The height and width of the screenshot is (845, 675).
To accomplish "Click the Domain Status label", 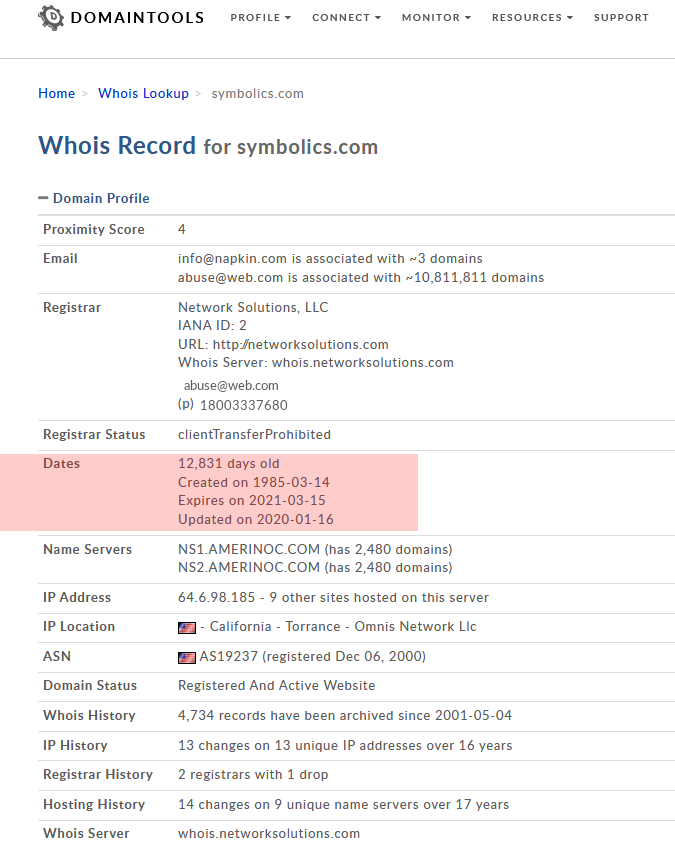I will pos(90,685).
